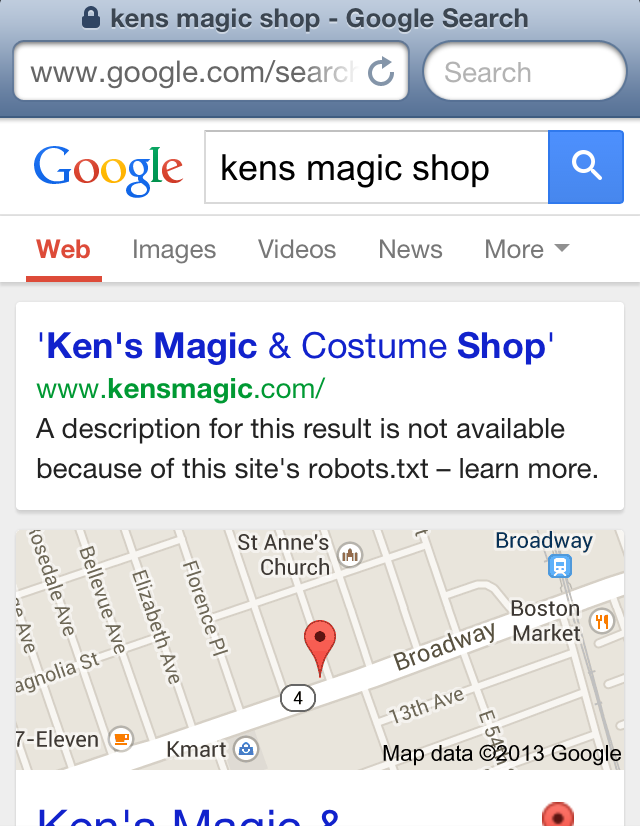Click the blue magnifier search button
This screenshot has width=640, height=826.
pos(586,167)
